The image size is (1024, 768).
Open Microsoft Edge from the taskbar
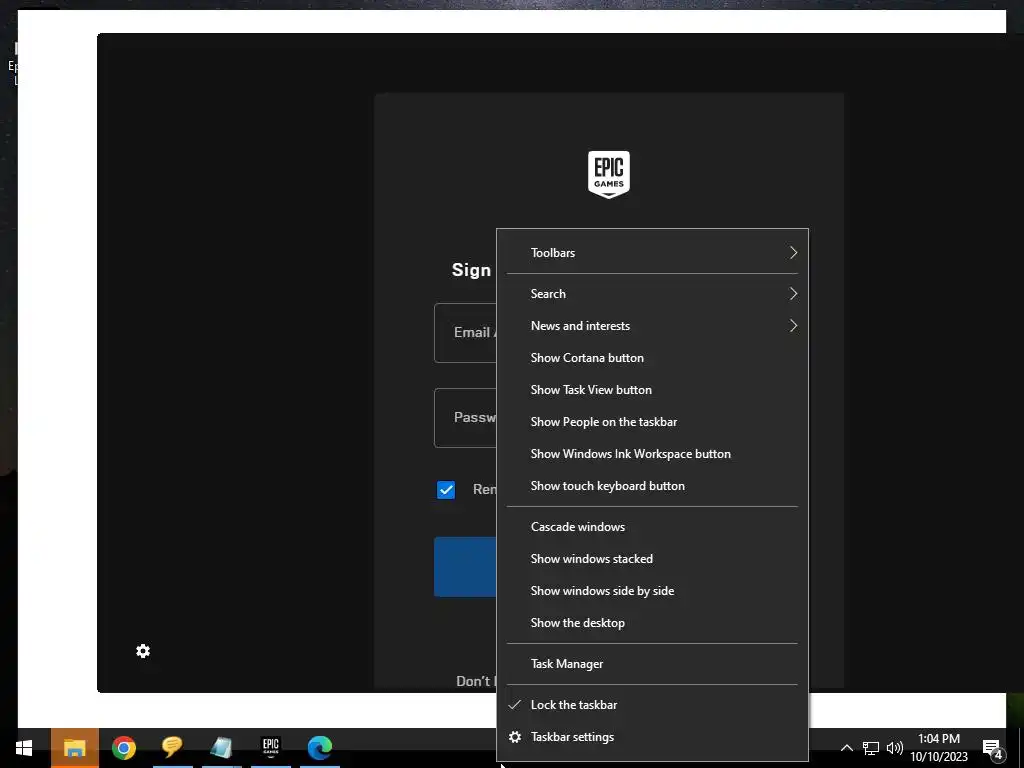320,748
